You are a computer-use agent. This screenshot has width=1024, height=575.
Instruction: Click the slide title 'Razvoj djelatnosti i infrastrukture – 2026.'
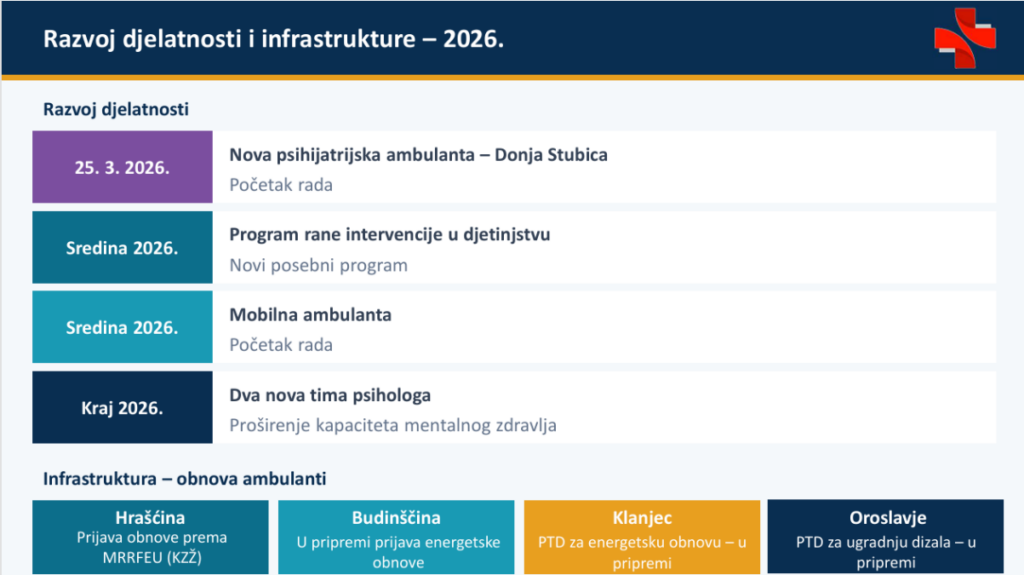tap(273, 40)
